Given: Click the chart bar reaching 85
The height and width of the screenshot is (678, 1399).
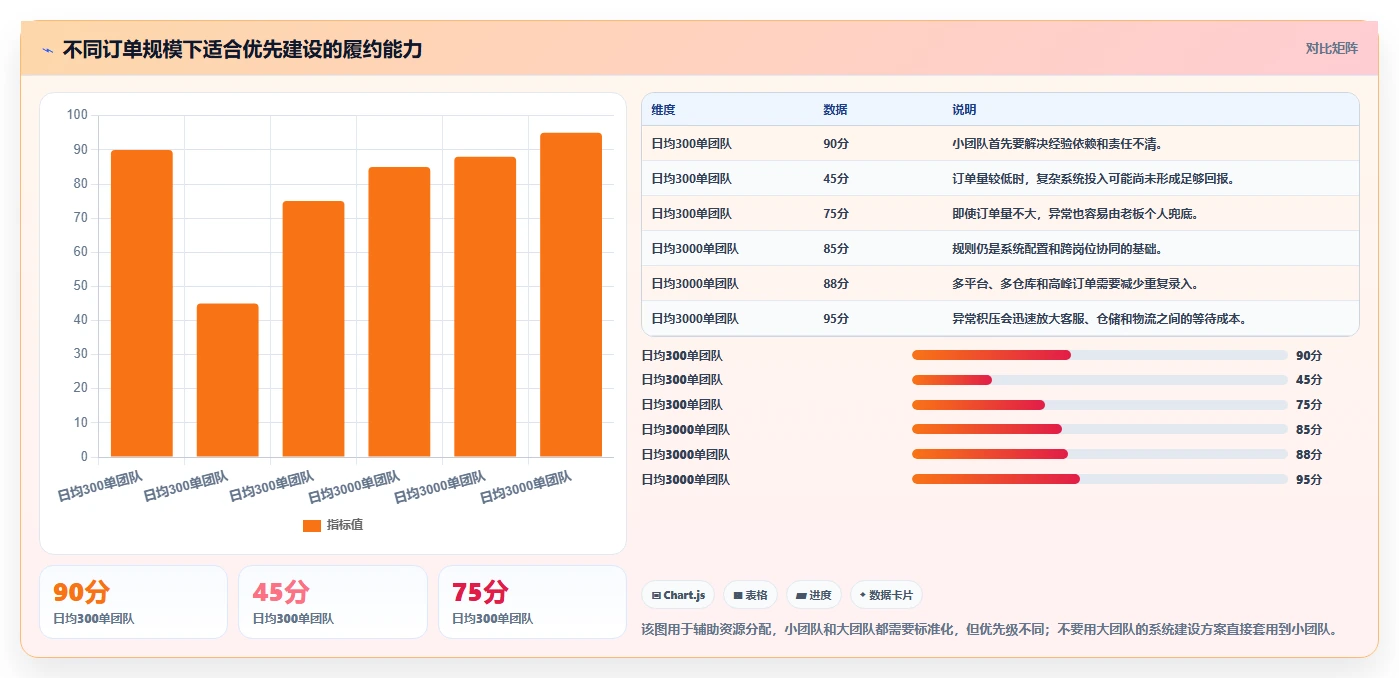Looking at the screenshot, I should [x=399, y=312].
